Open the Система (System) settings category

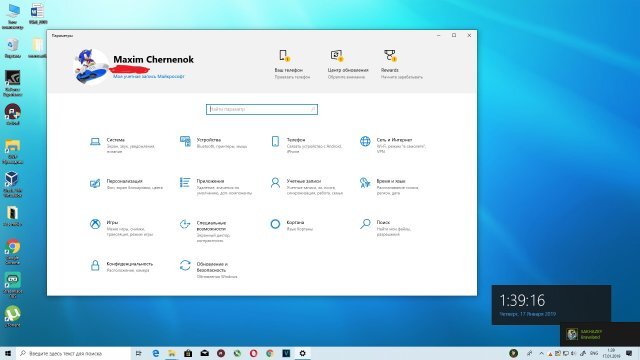[x=122, y=145]
